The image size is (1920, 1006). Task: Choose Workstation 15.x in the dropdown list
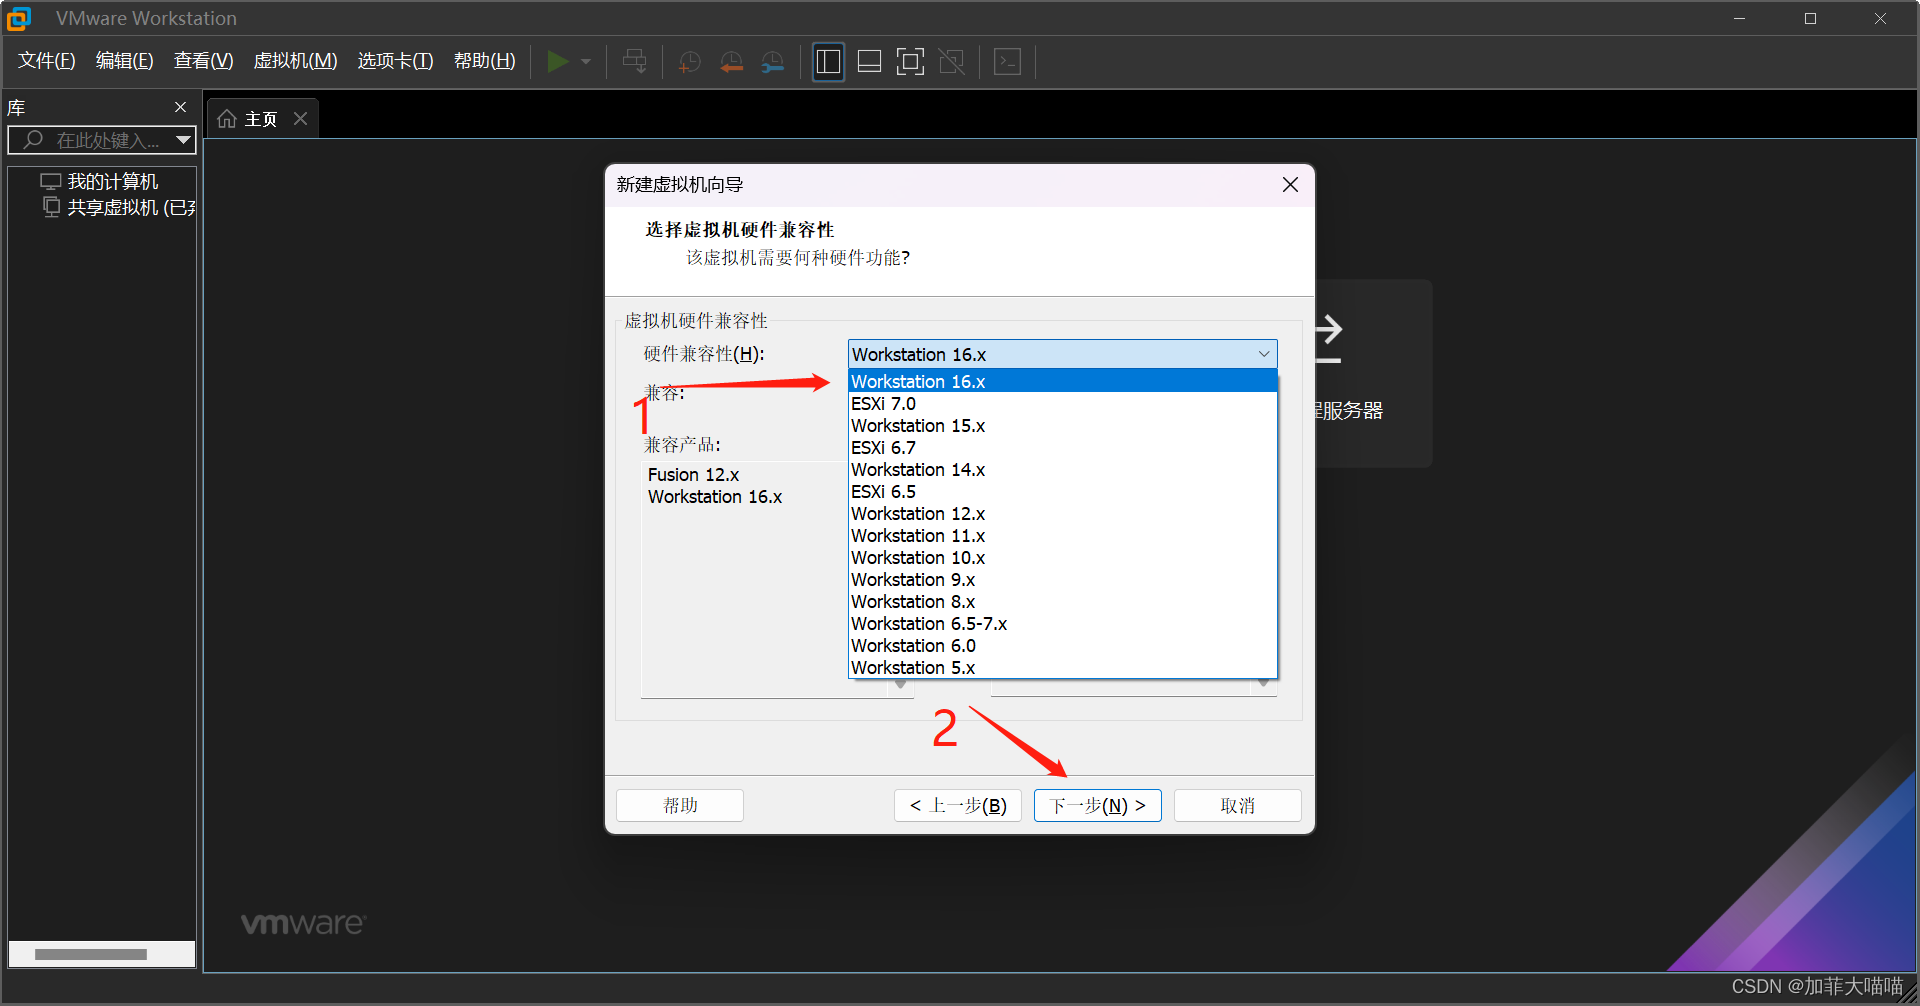coord(1062,425)
